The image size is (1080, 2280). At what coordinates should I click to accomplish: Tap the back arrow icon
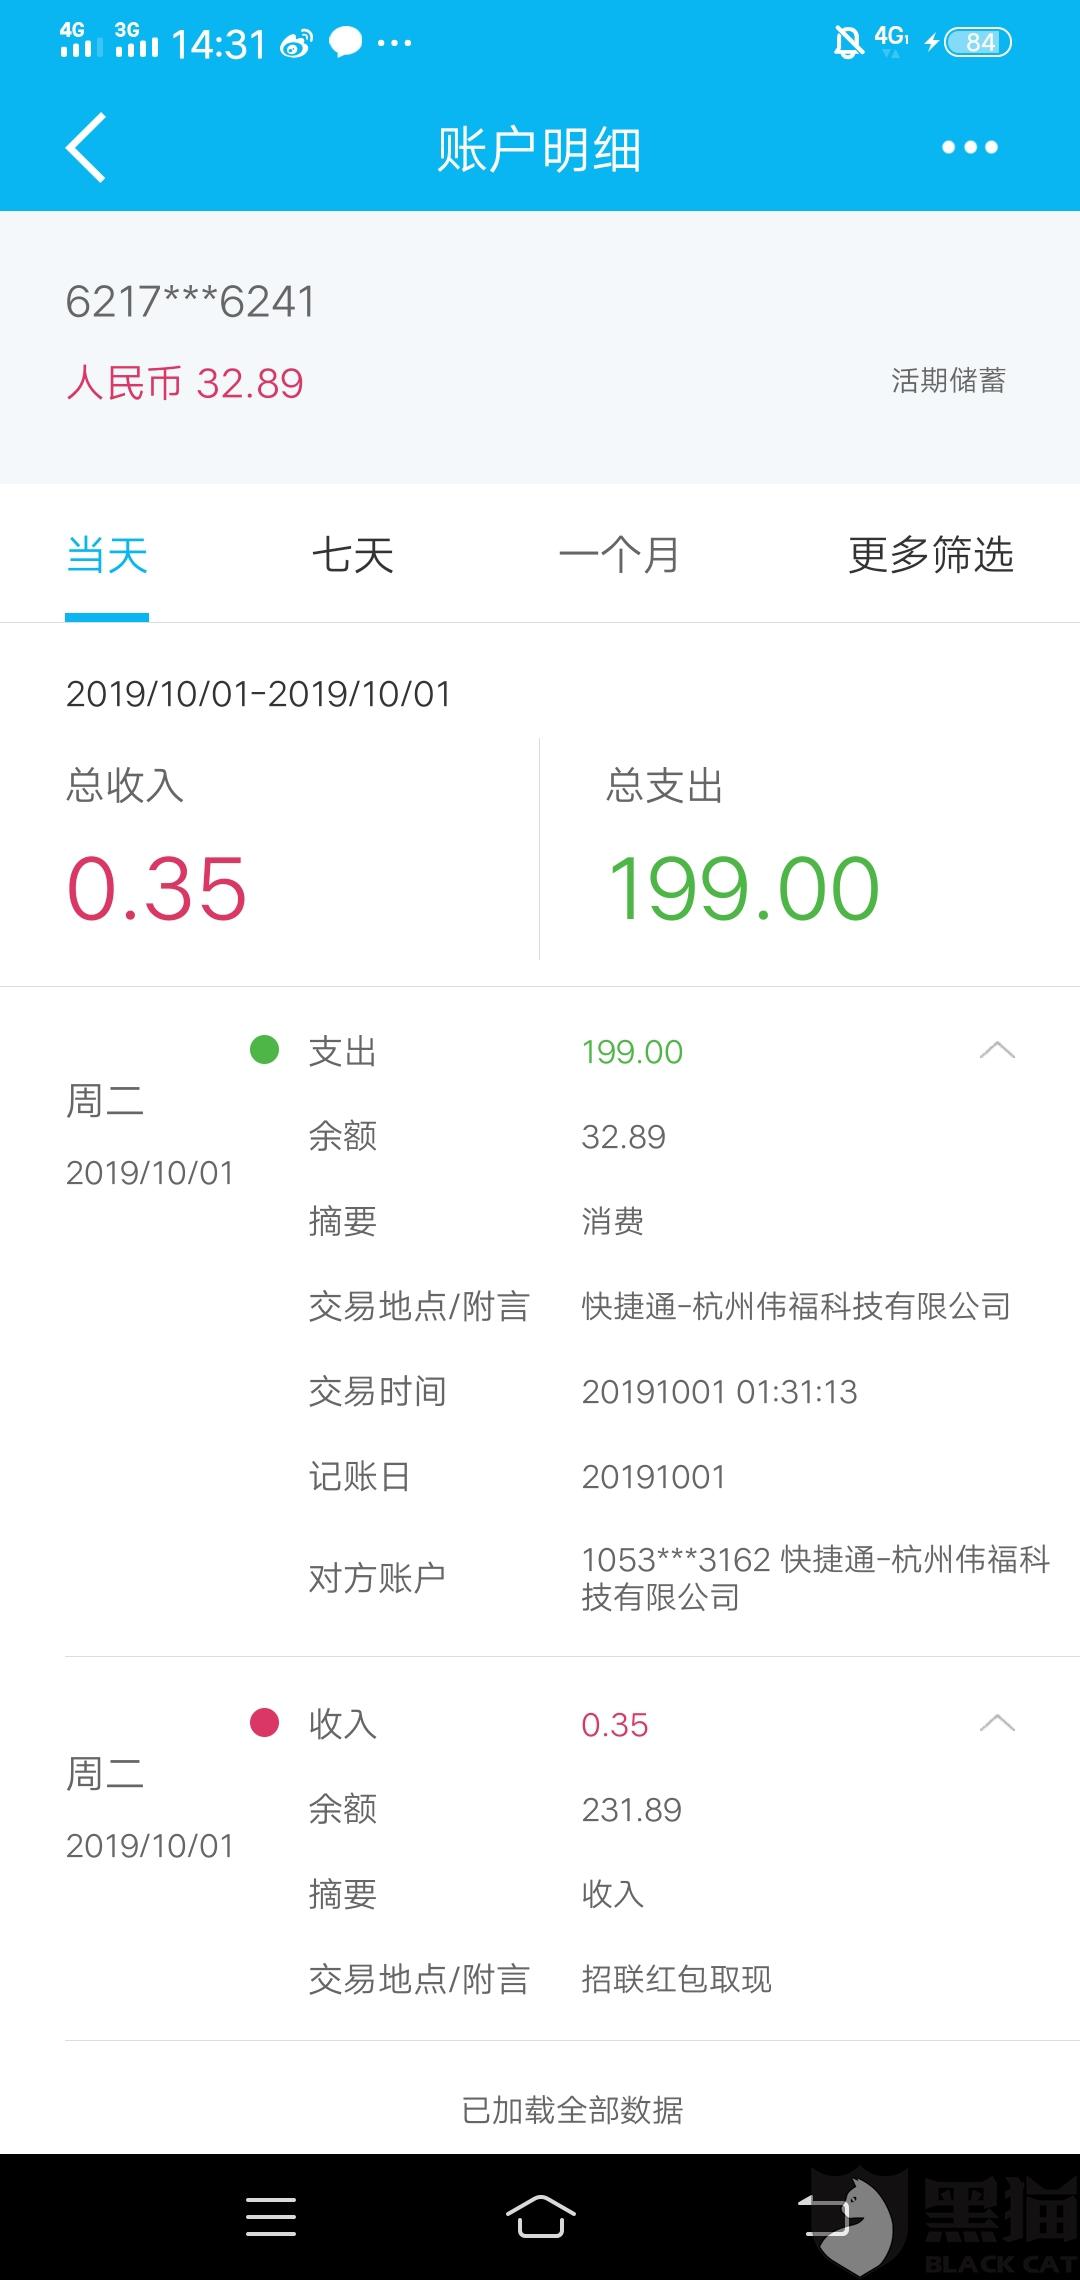point(86,148)
